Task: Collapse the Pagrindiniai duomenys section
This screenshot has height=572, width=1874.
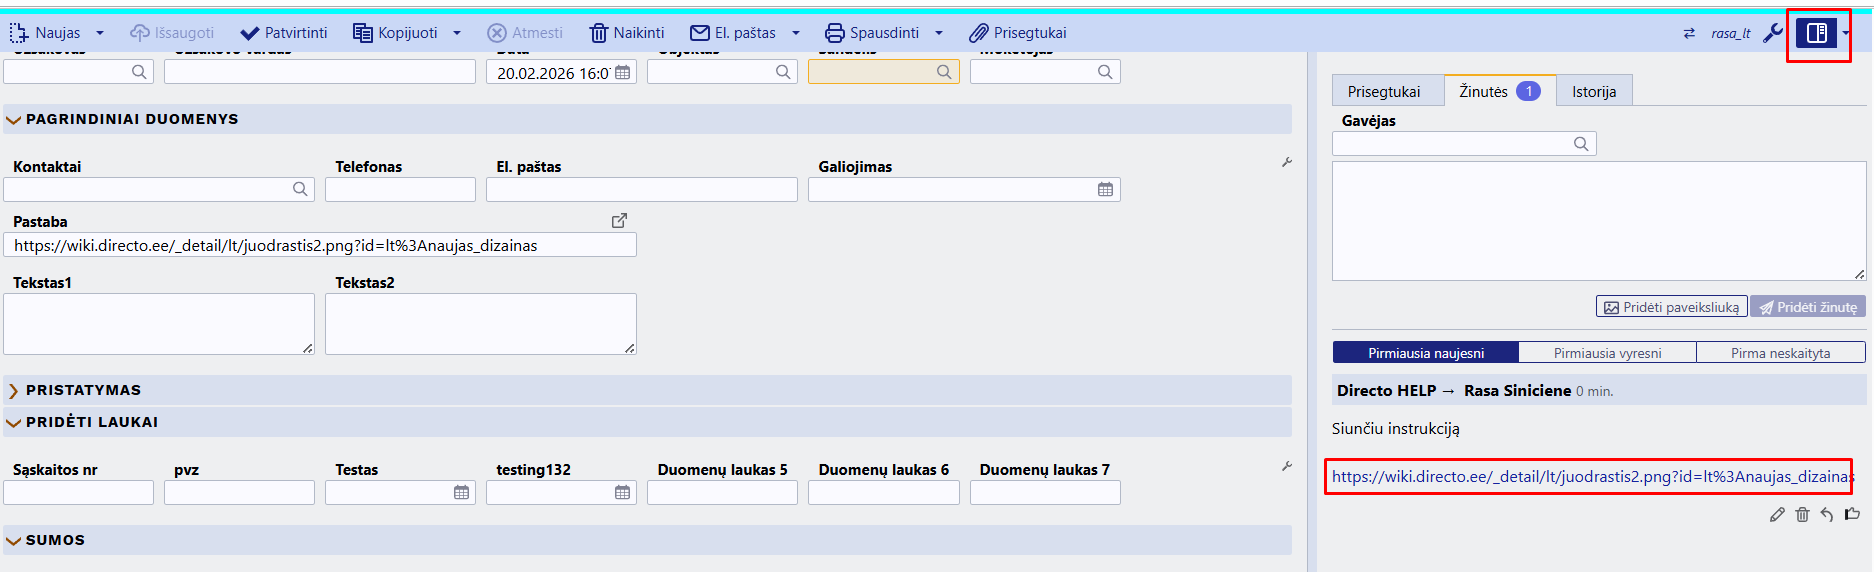Action: coord(14,119)
